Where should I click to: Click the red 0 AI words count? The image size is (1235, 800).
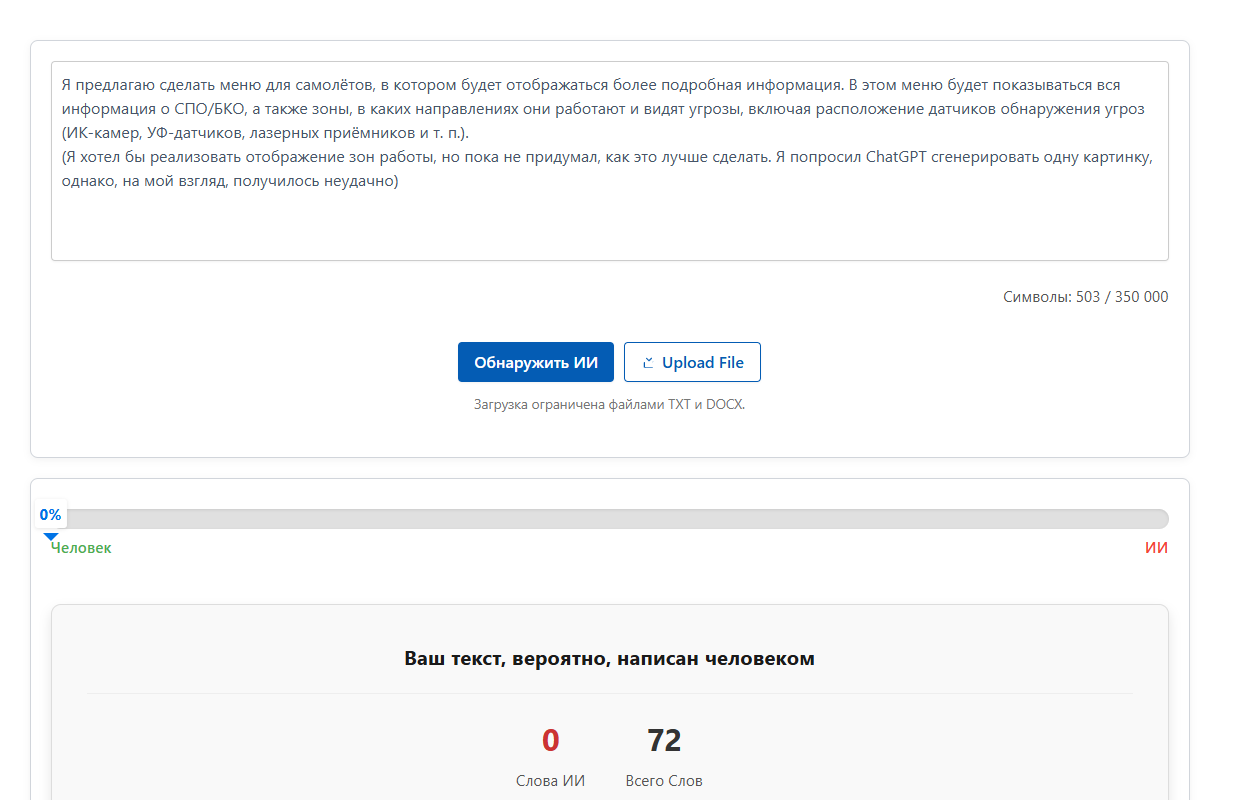point(550,741)
